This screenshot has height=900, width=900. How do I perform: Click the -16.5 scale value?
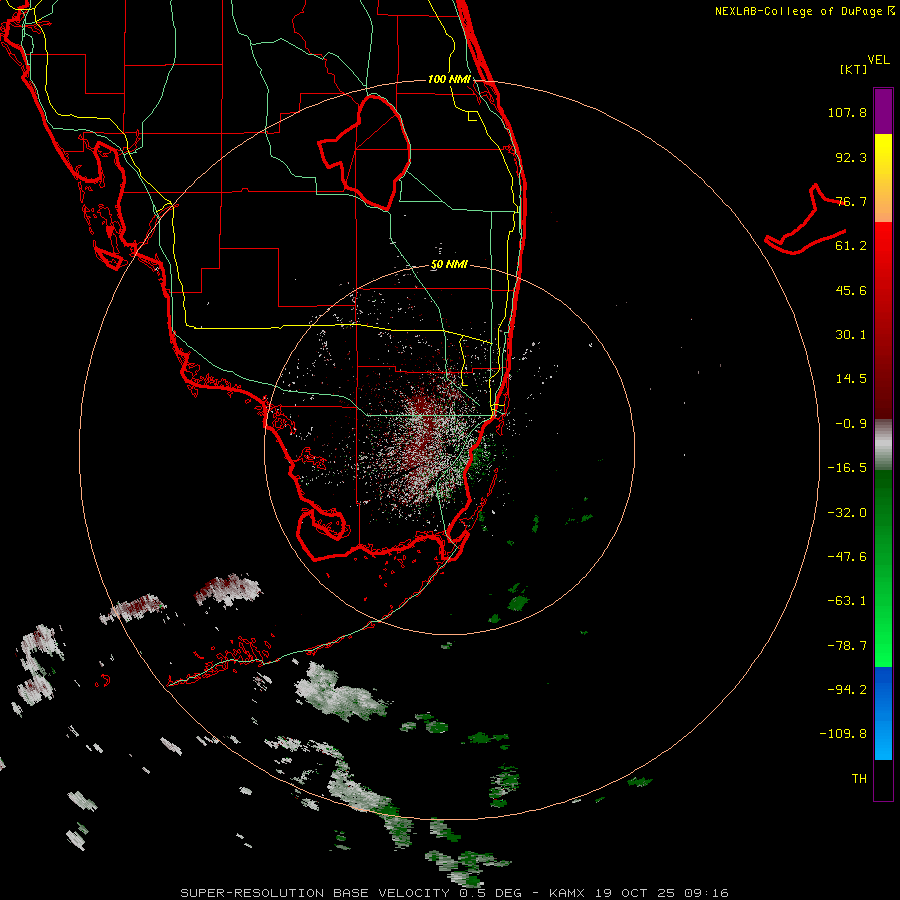(x=847, y=468)
